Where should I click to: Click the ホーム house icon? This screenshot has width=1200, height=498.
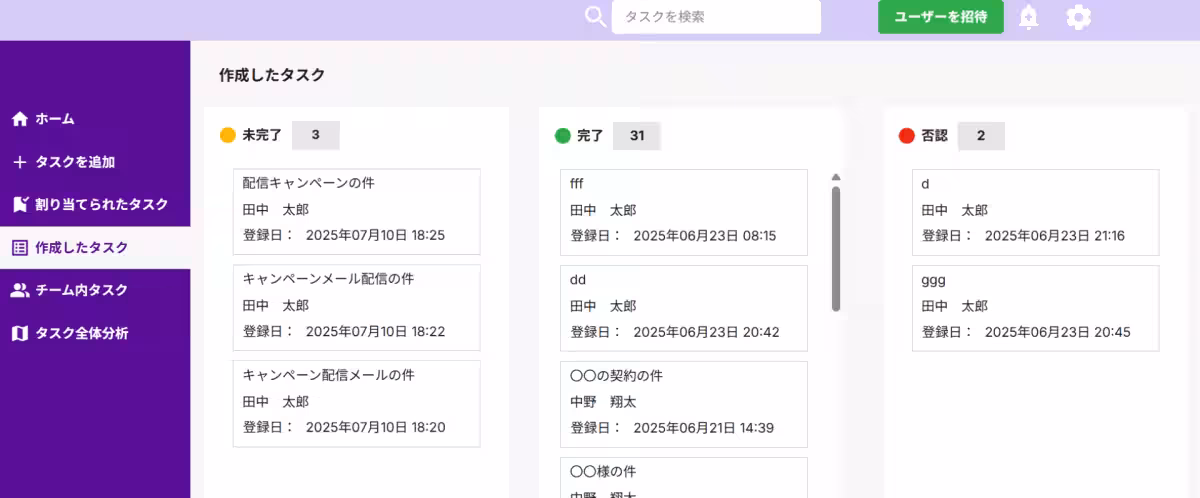click(x=19, y=119)
